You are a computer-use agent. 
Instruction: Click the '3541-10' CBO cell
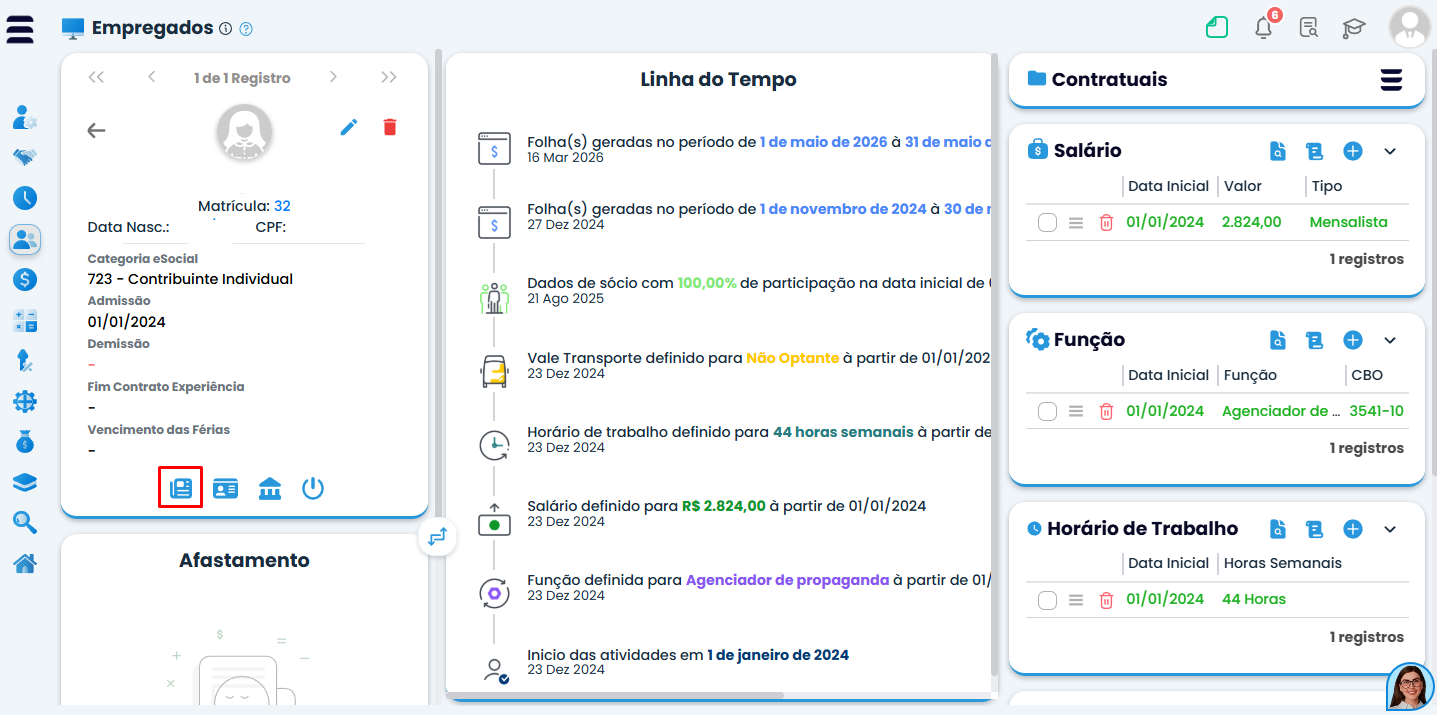(1376, 411)
